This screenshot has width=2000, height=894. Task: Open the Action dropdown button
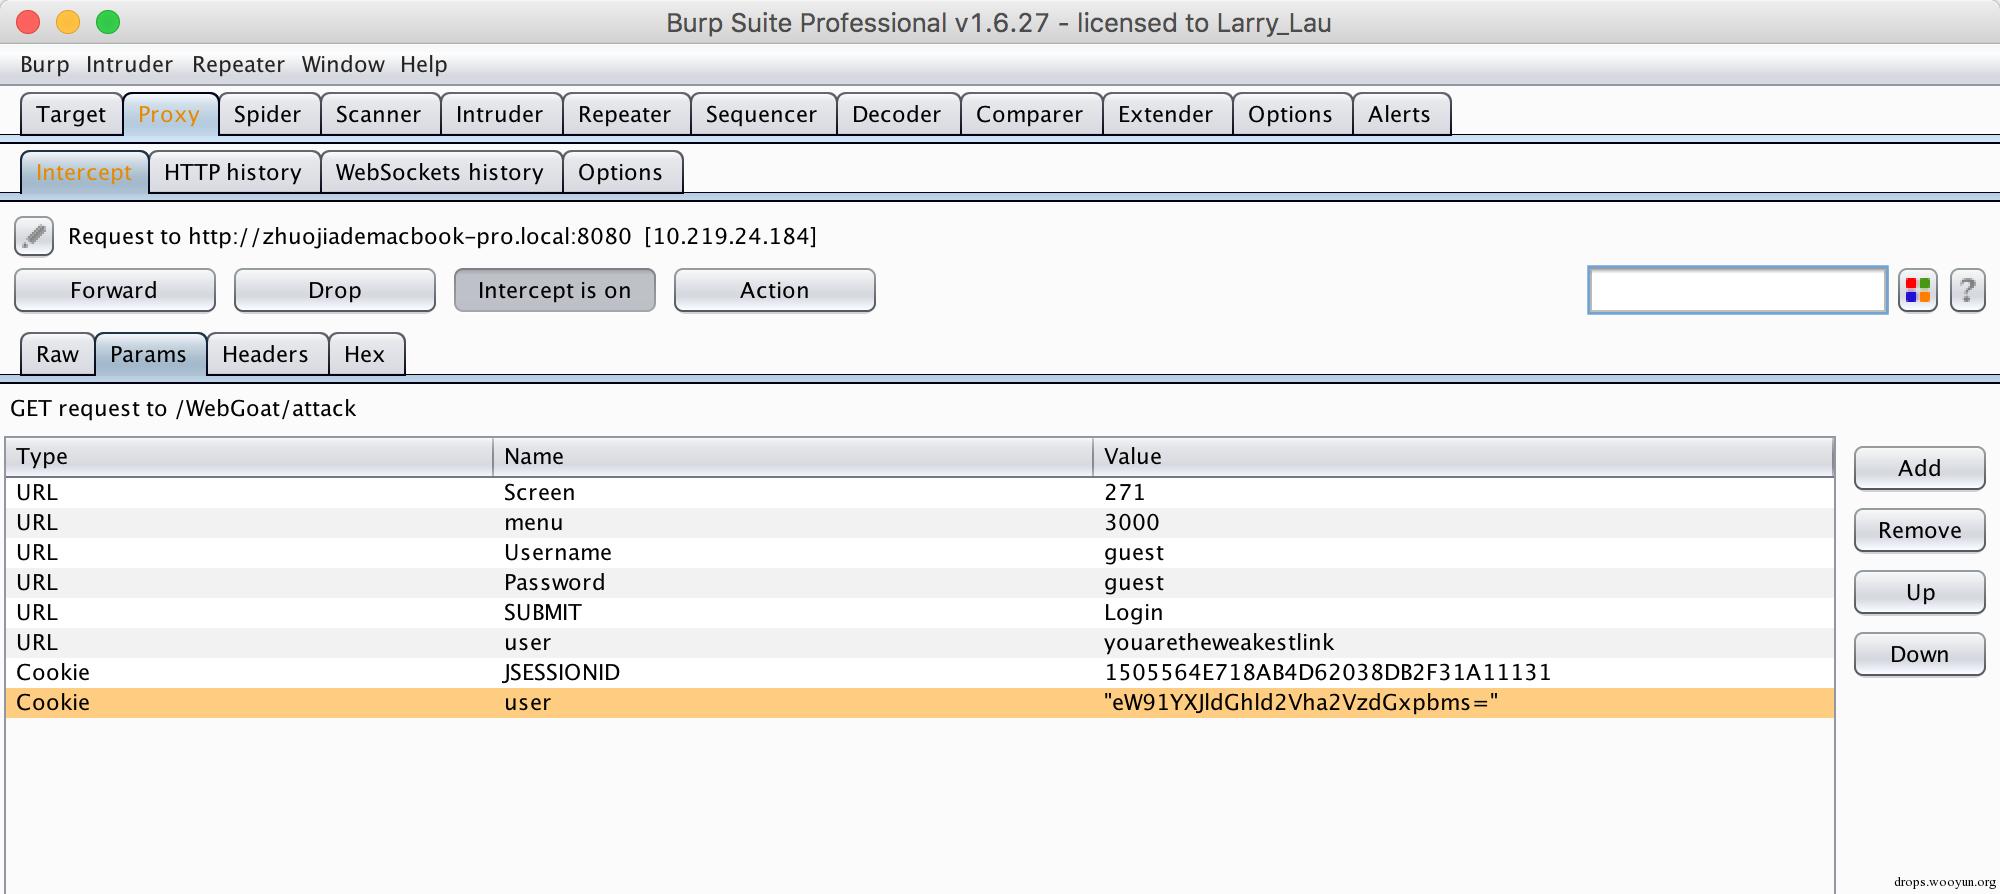(x=774, y=291)
